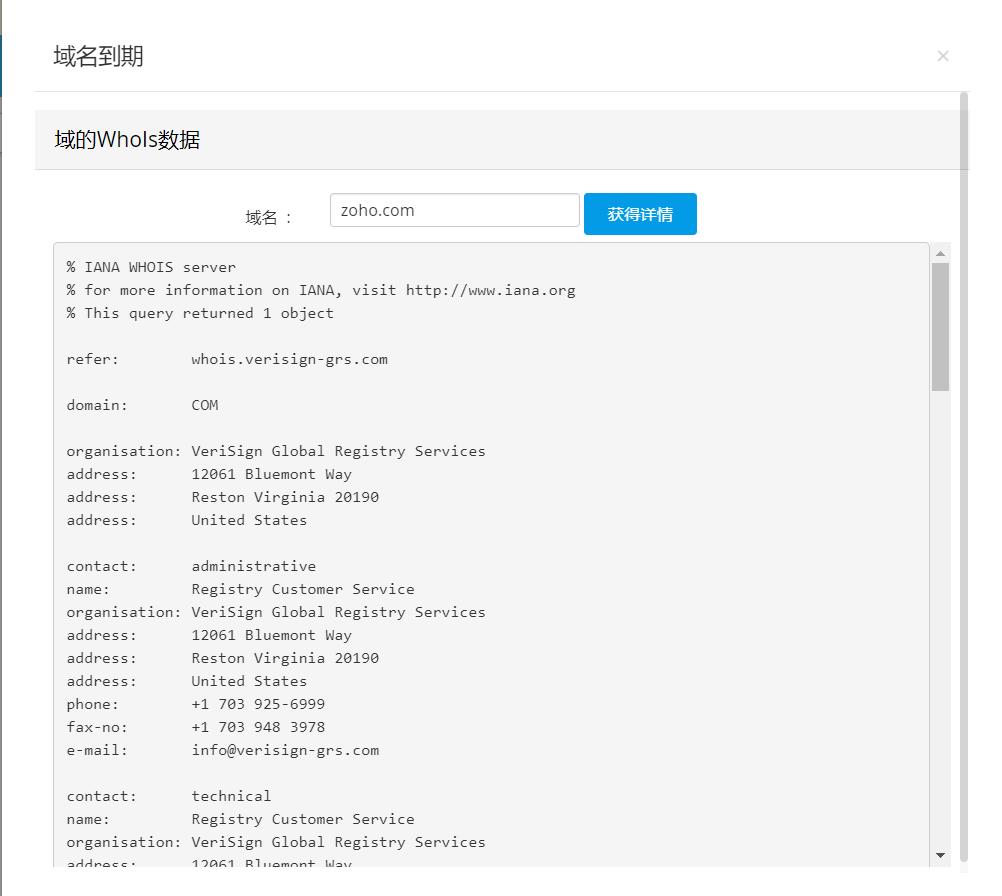Click the domain value COM
This screenshot has width=1002, height=896.
(204, 405)
